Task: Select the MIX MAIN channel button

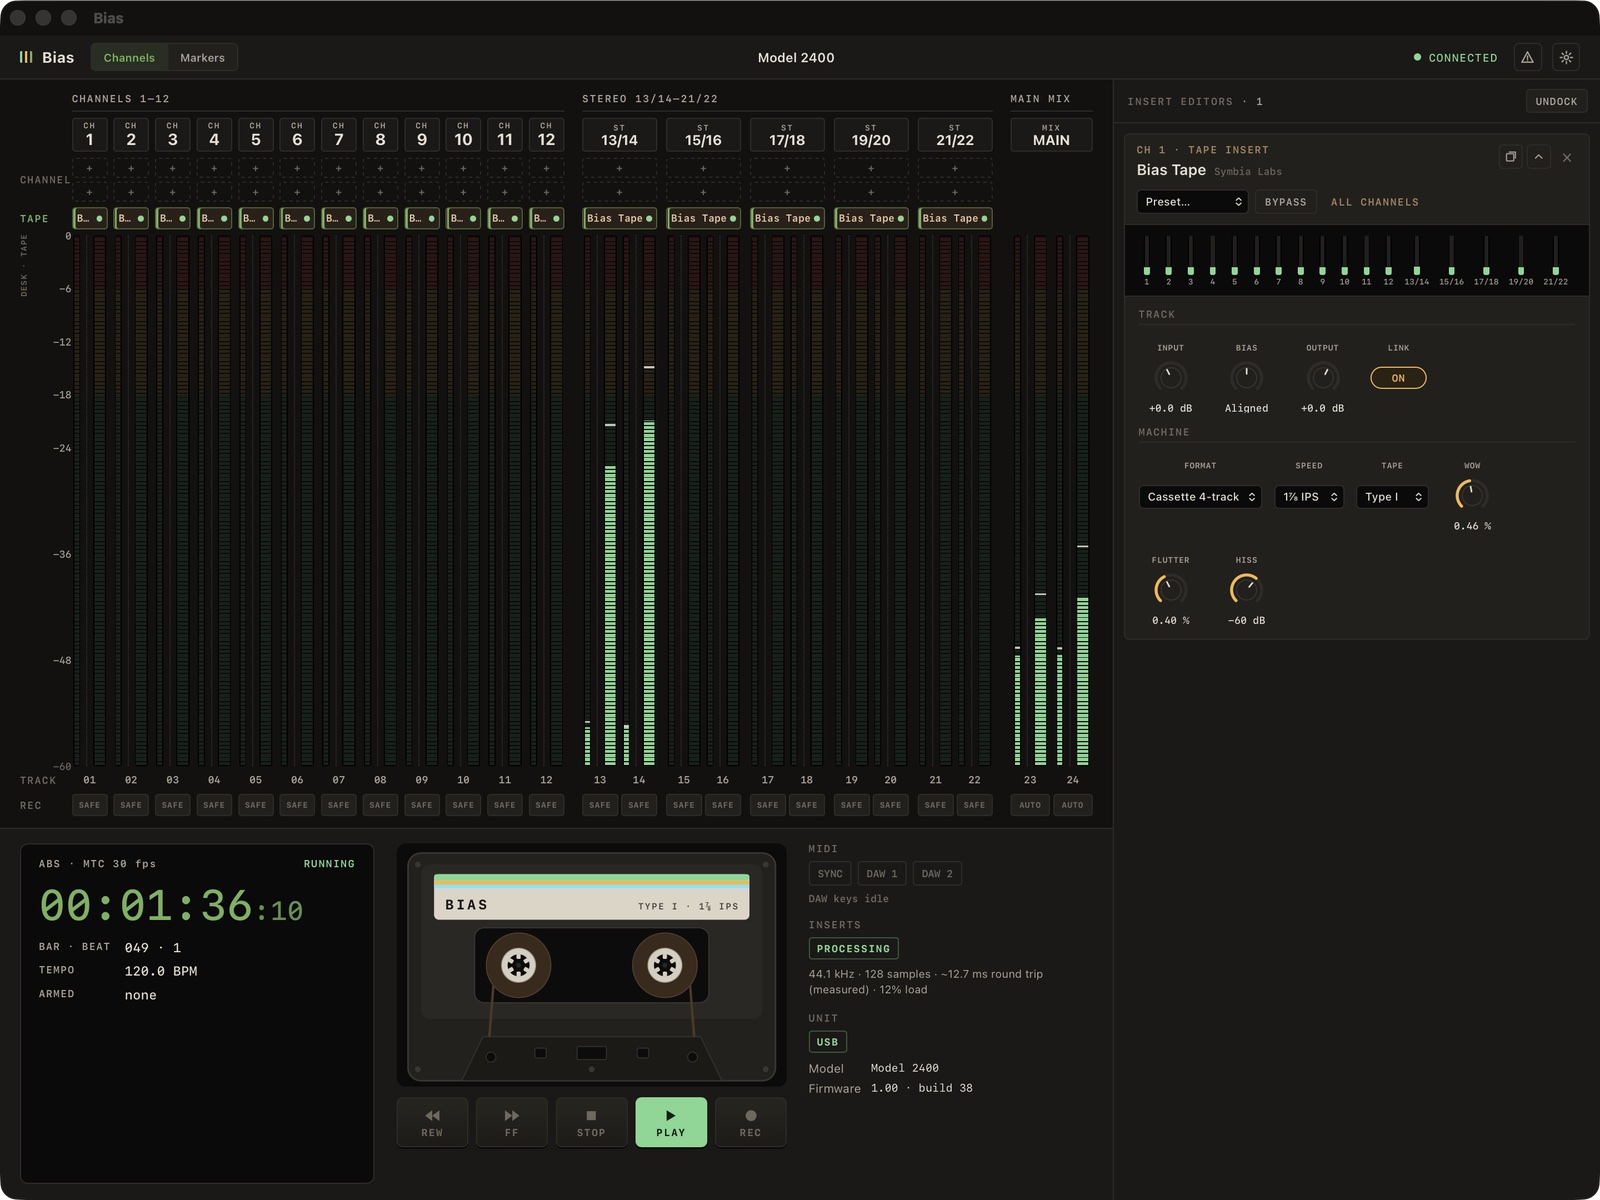Action: pyautogui.click(x=1051, y=135)
